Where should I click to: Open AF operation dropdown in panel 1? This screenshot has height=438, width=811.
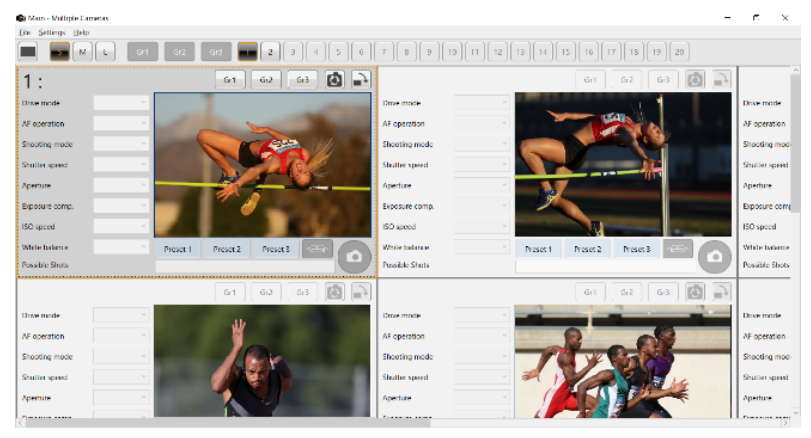tap(121, 124)
